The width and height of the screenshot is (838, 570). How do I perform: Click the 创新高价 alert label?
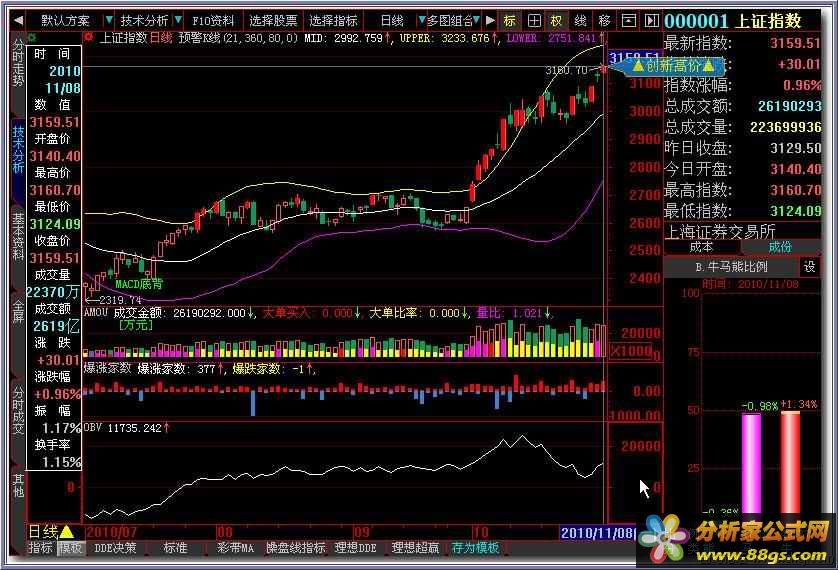pos(673,66)
